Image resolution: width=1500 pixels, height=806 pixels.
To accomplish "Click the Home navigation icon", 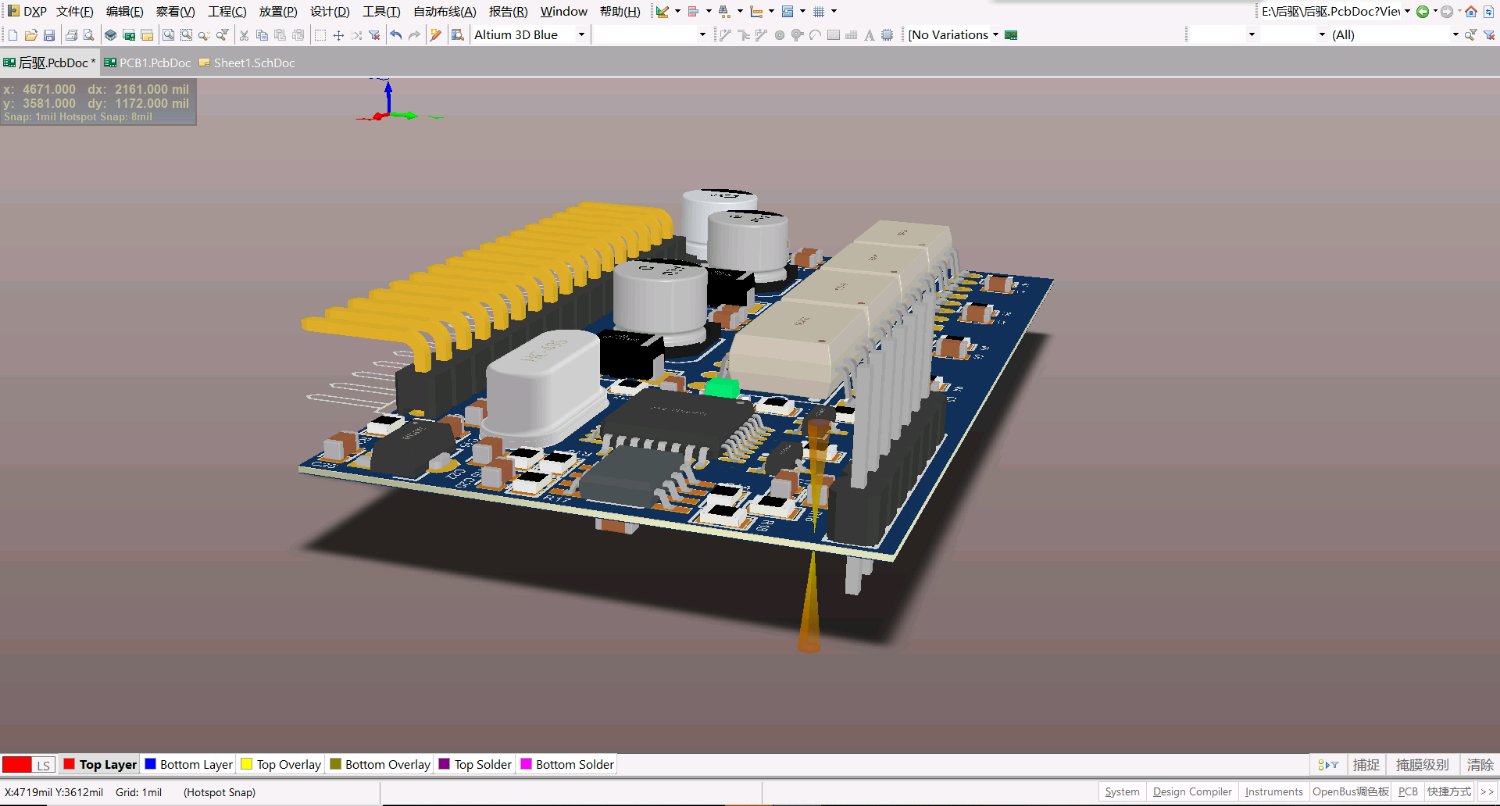I will (x=1470, y=12).
